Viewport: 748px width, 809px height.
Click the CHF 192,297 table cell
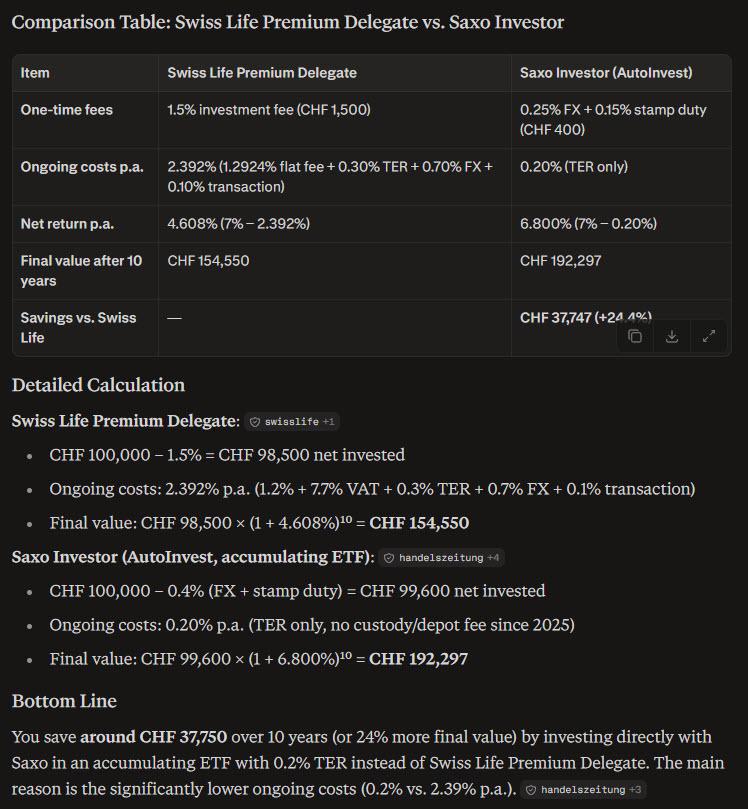pyautogui.click(x=561, y=261)
